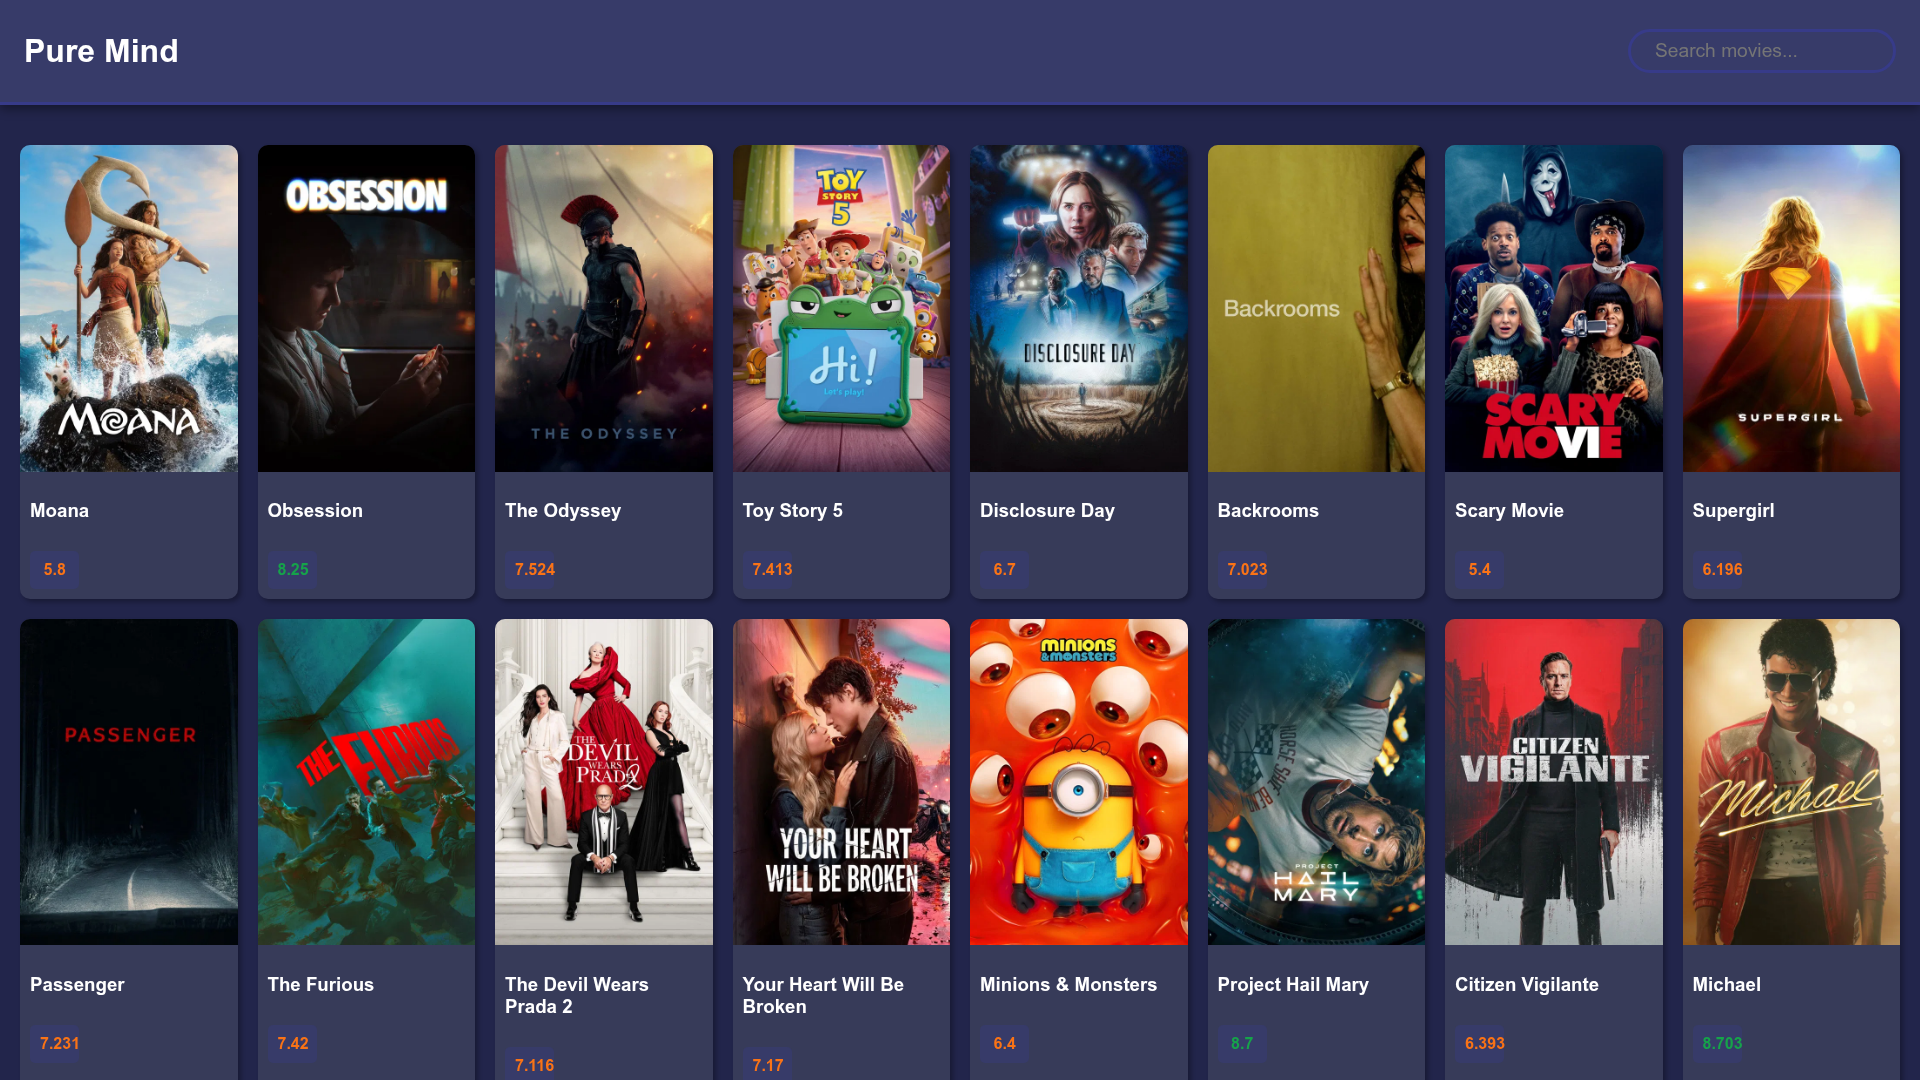Open the Obsession poster thumbnail
This screenshot has height=1080, width=1920.
(x=366, y=308)
